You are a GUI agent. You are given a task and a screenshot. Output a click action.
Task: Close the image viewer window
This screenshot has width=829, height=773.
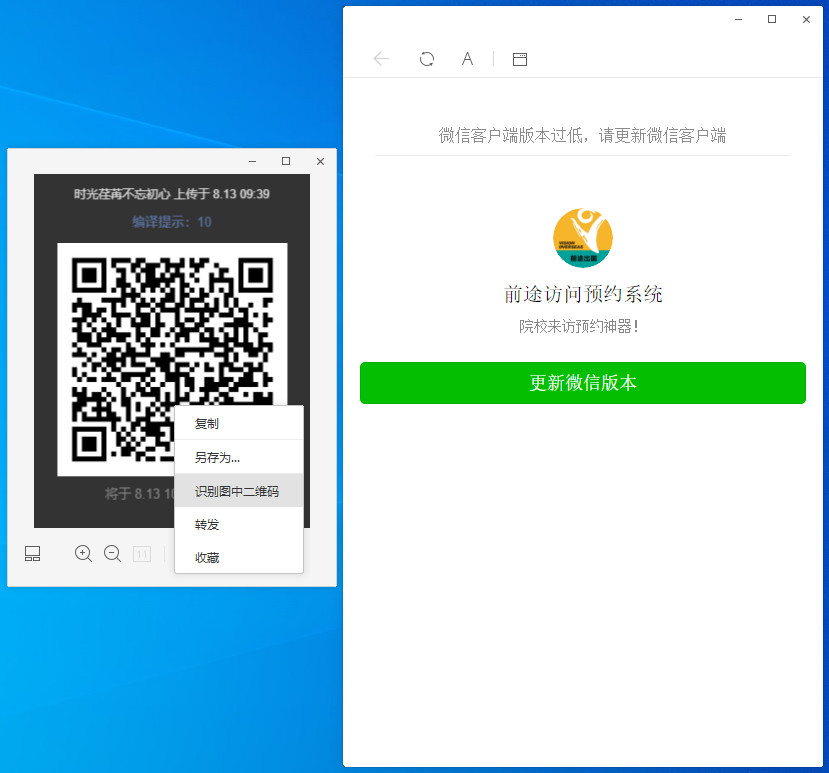(320, 161)
